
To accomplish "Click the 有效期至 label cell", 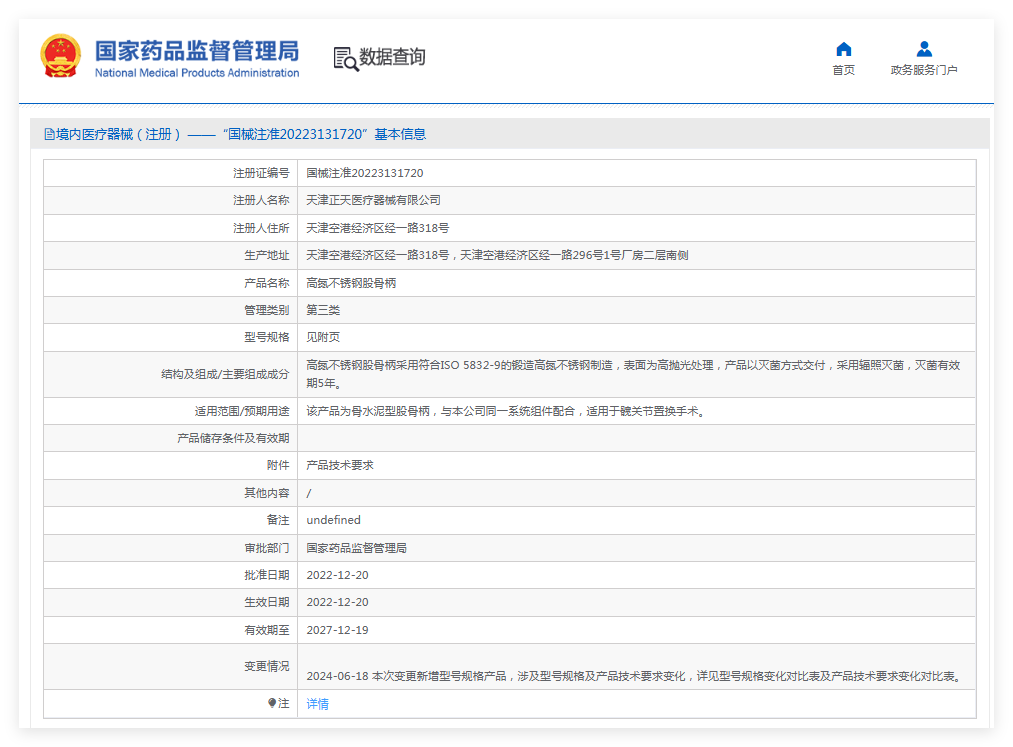I will coord(171,630).
